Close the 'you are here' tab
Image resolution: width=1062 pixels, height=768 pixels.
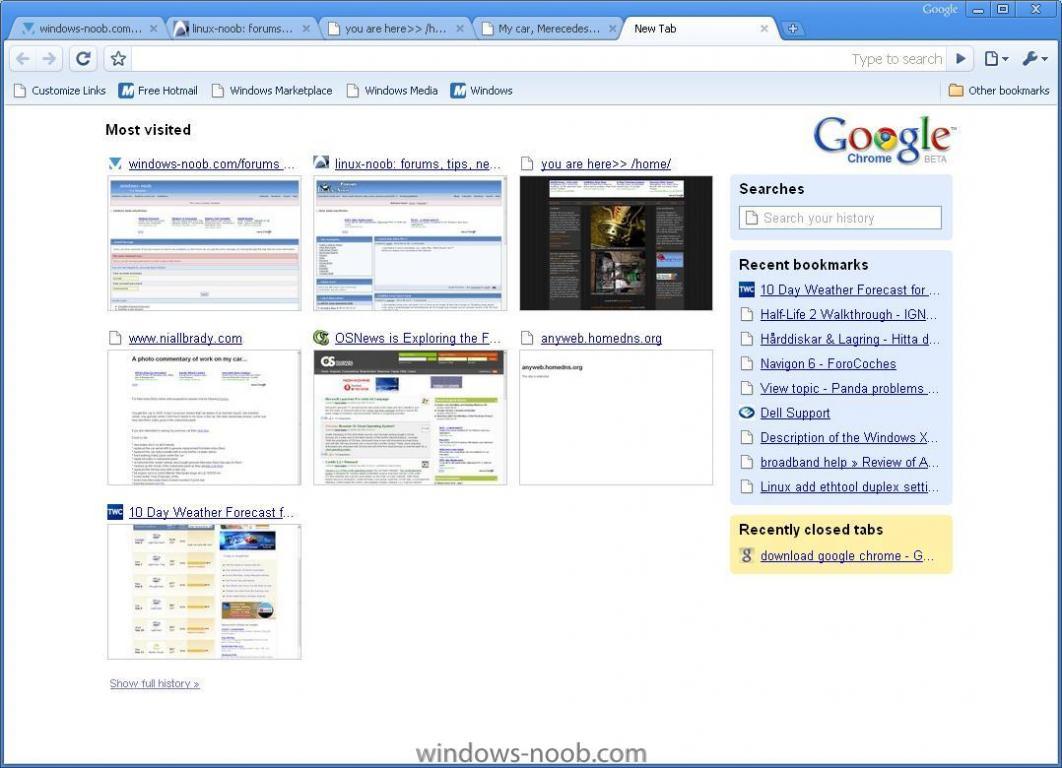[x=460, y=28]
